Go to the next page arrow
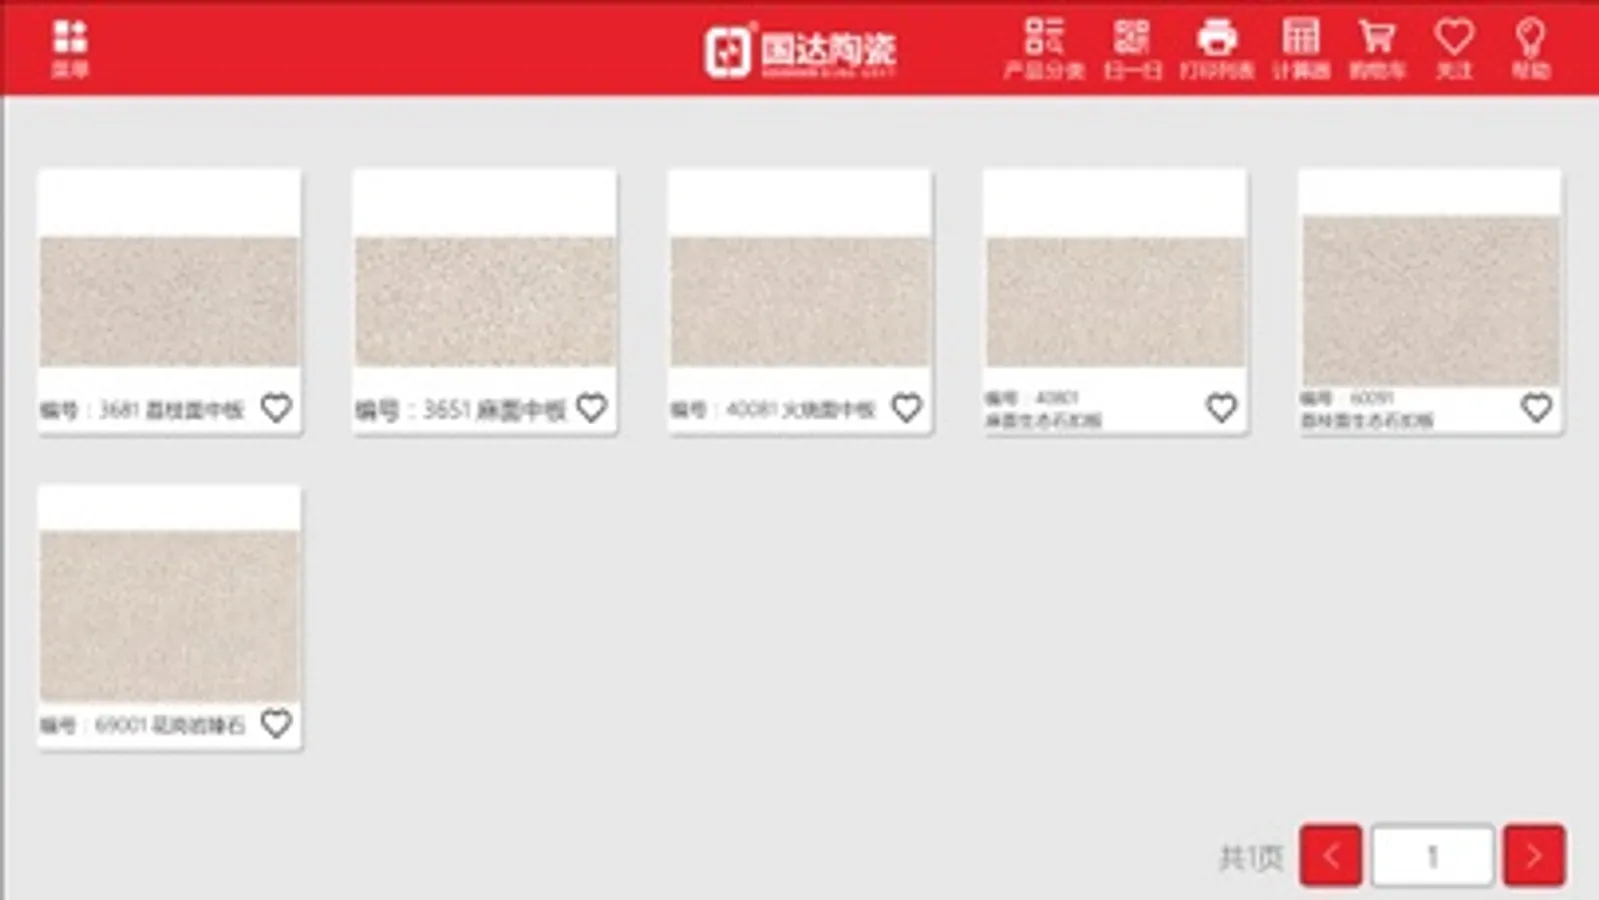The image size is (1599, 900). (x=1534, y=856)
